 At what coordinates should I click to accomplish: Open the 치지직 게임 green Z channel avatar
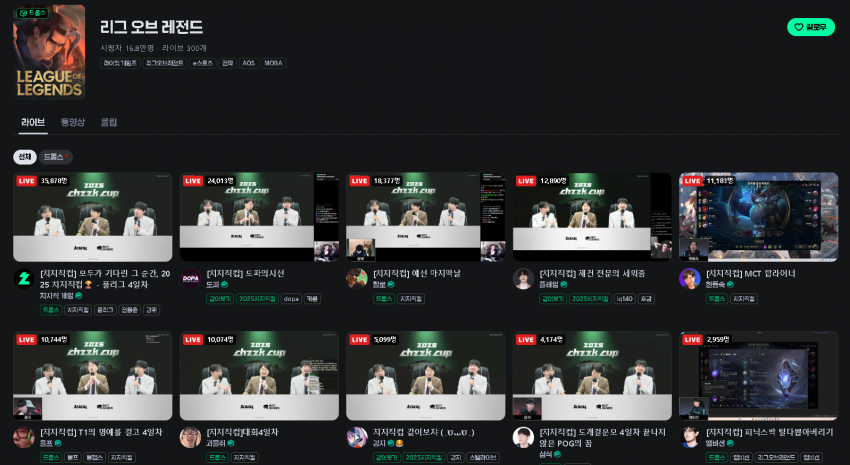tap(23, 279)
